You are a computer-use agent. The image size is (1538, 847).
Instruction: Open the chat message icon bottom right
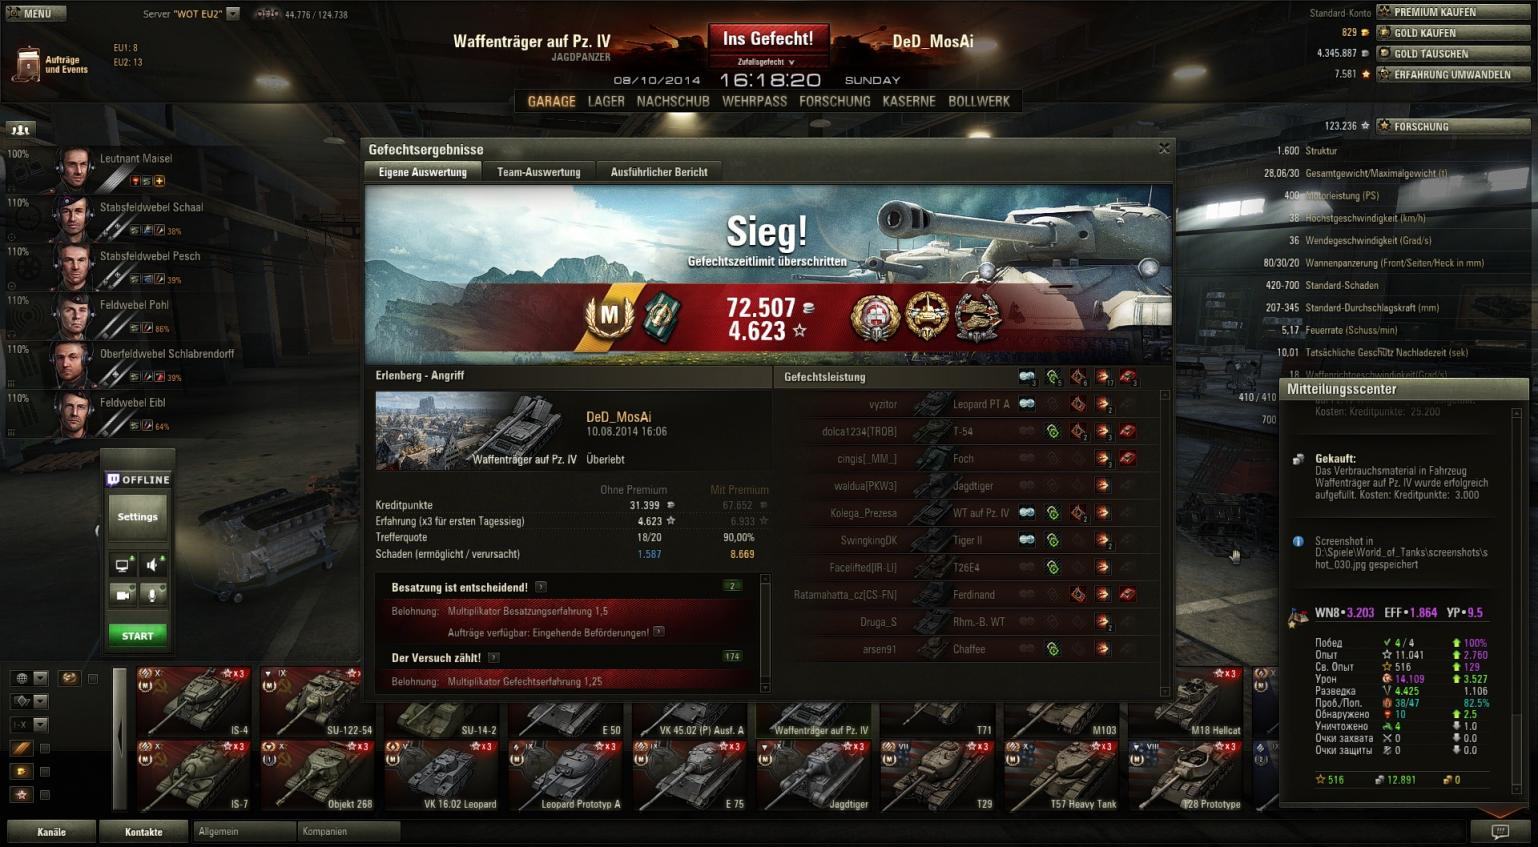[1500, 831]
